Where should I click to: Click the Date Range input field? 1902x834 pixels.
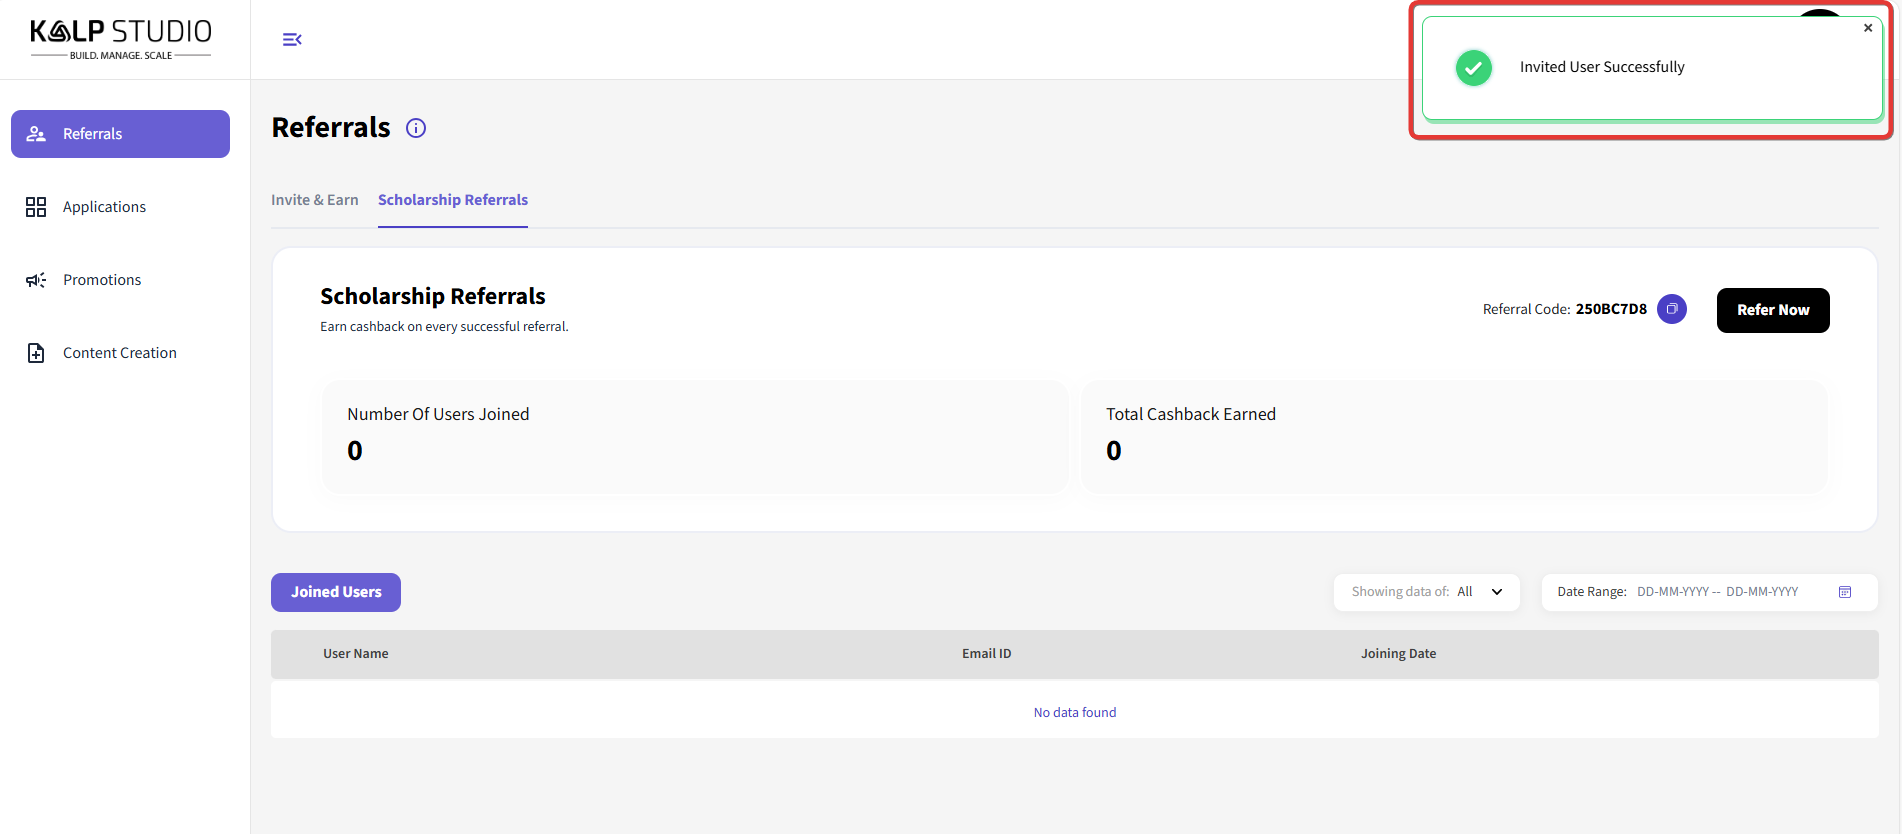click(1716, 592)
